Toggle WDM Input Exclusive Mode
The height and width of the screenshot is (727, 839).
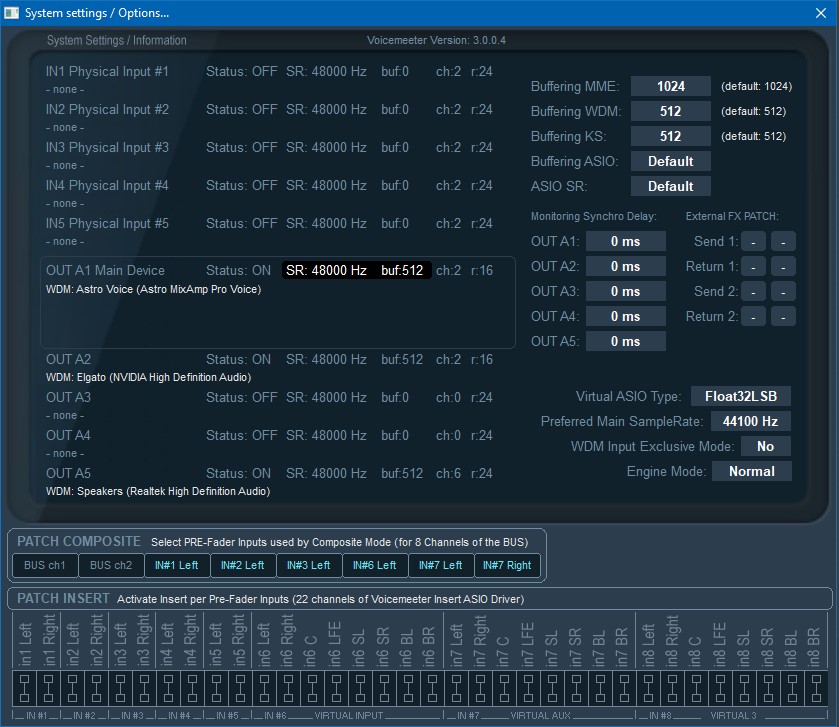[766, 446]
